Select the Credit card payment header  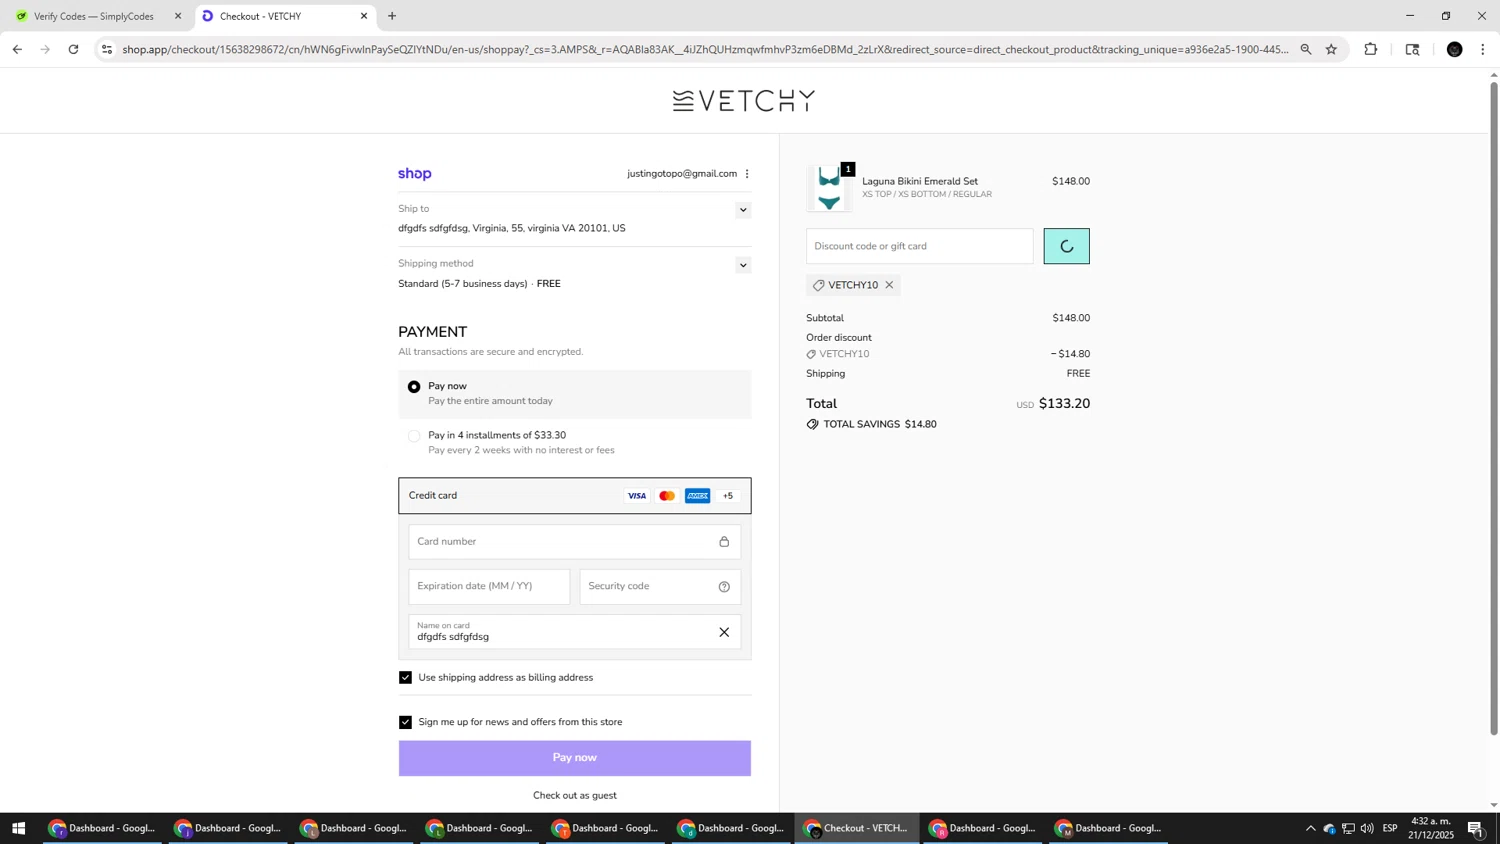click(x=575, y=496)
